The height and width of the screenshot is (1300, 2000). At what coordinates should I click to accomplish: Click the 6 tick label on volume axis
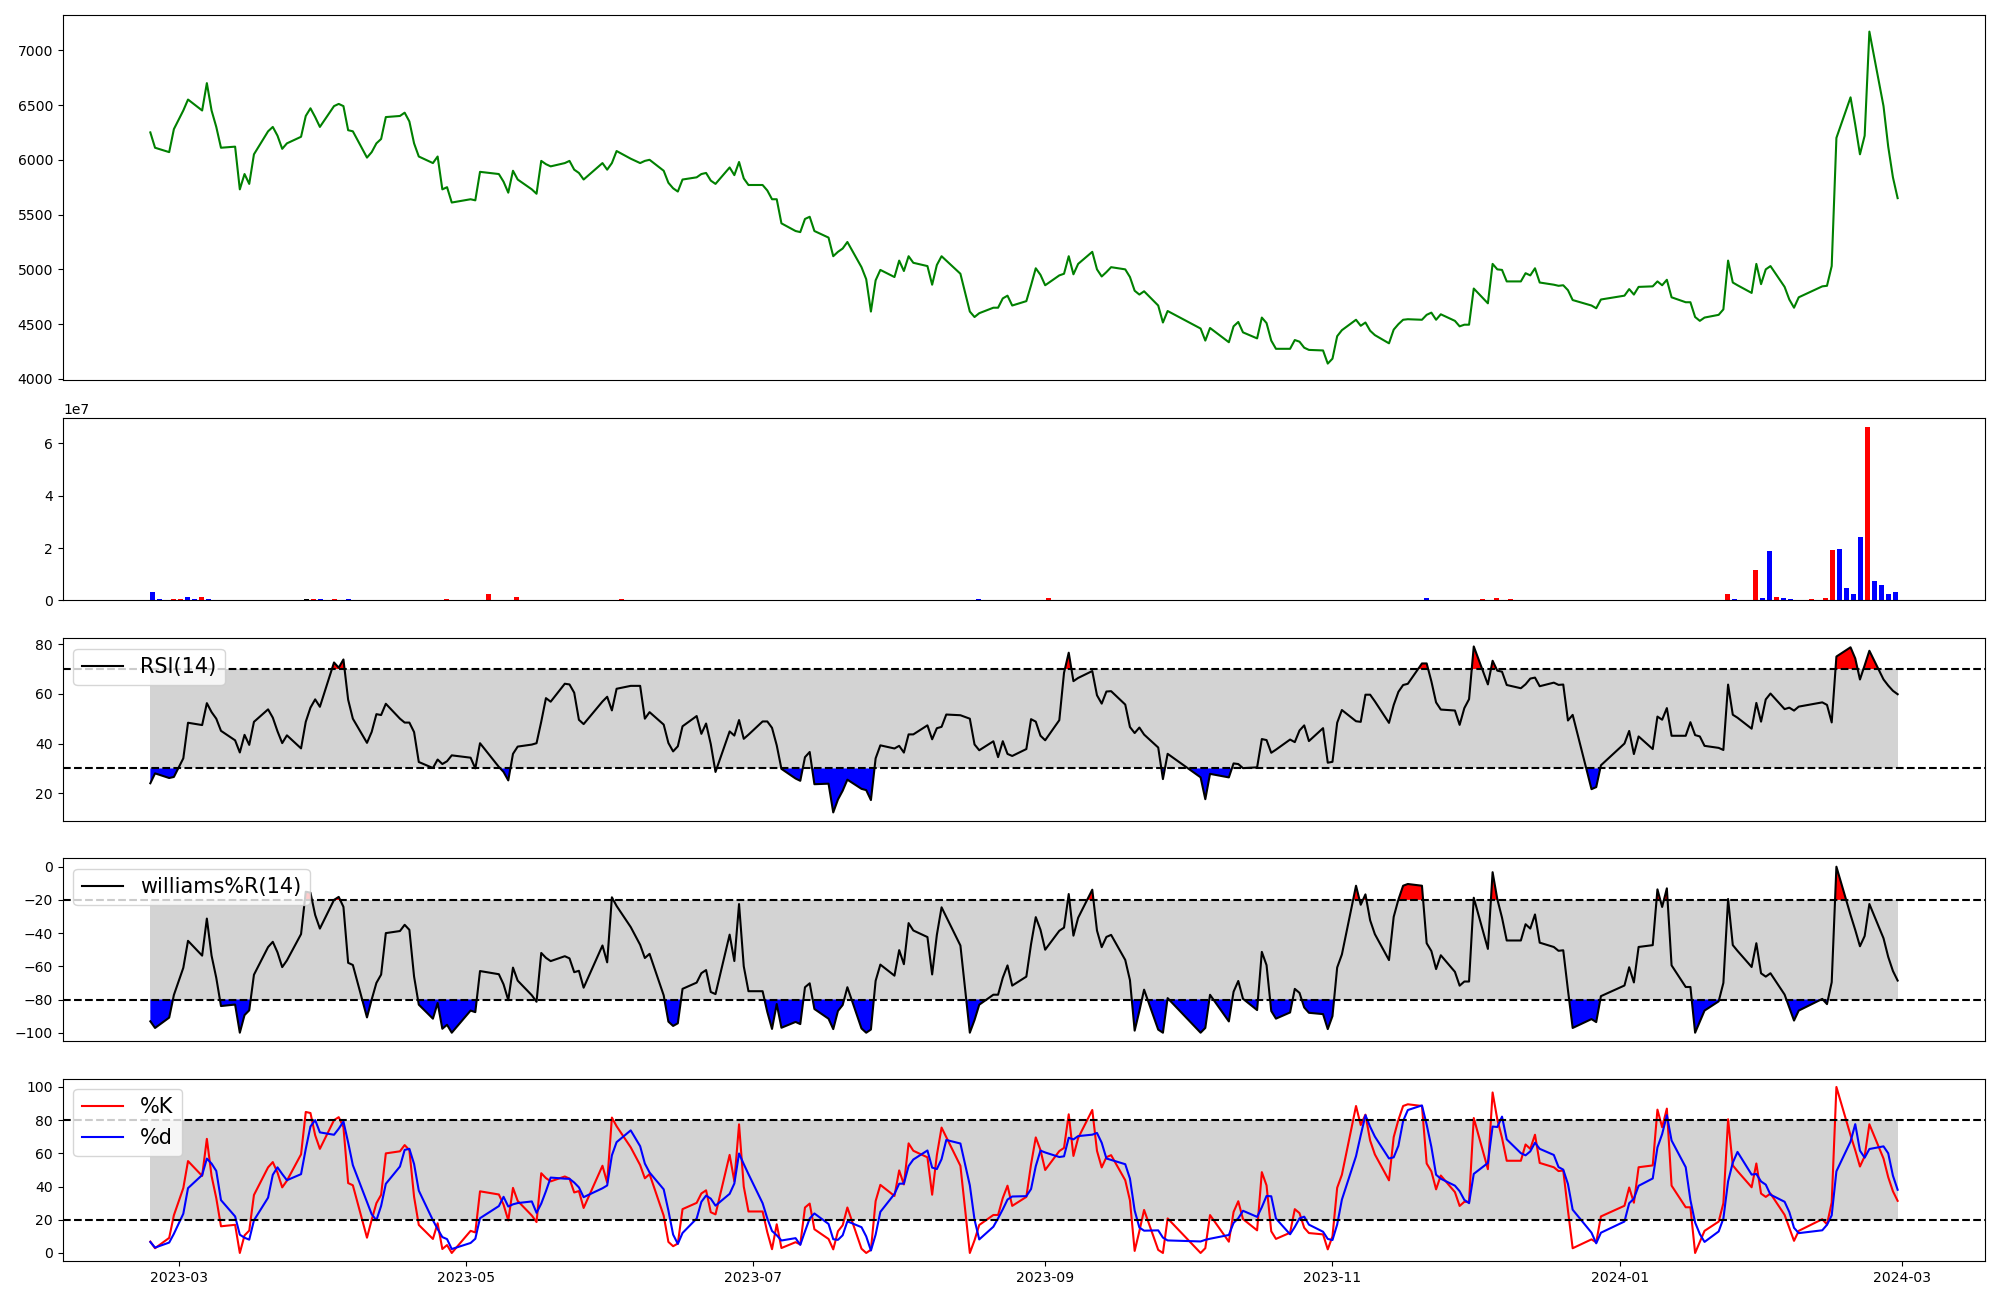[x=48, y=444]
